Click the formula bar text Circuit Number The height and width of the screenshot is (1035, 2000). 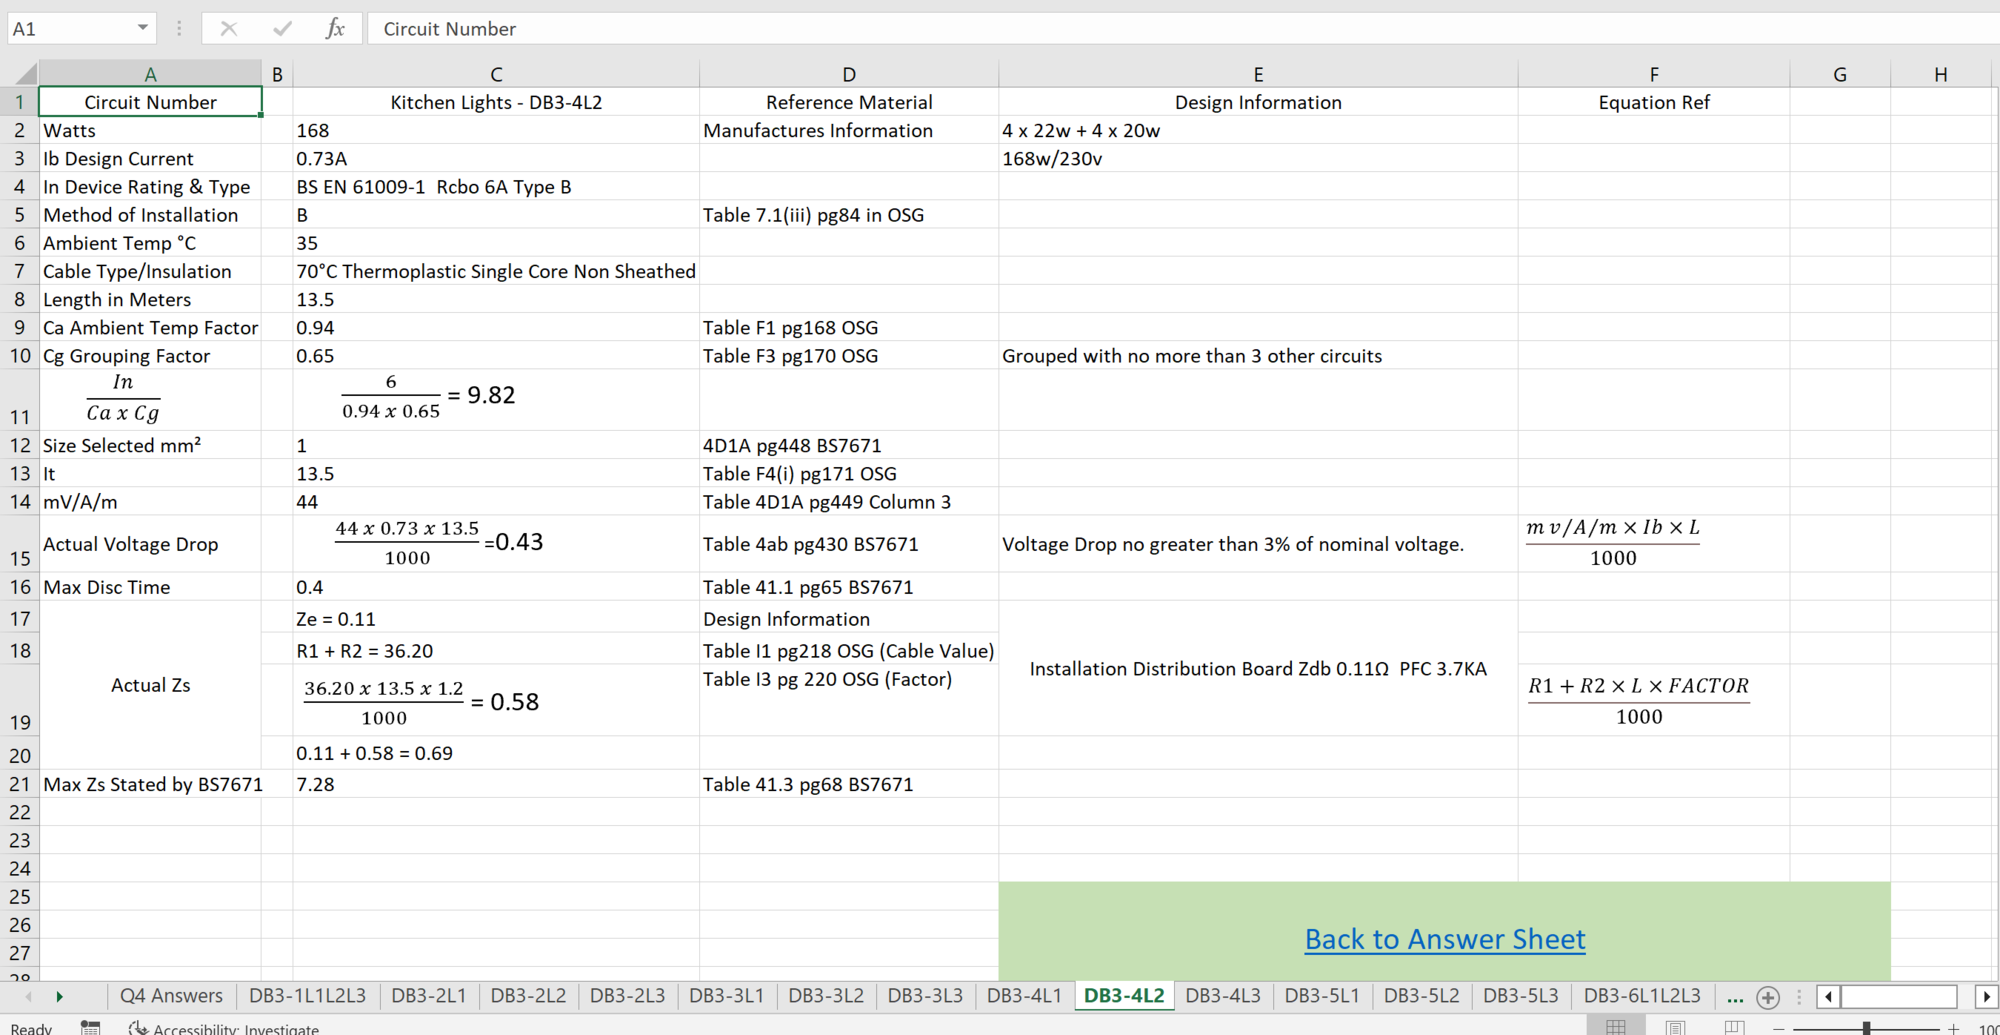tap(449, 29)
